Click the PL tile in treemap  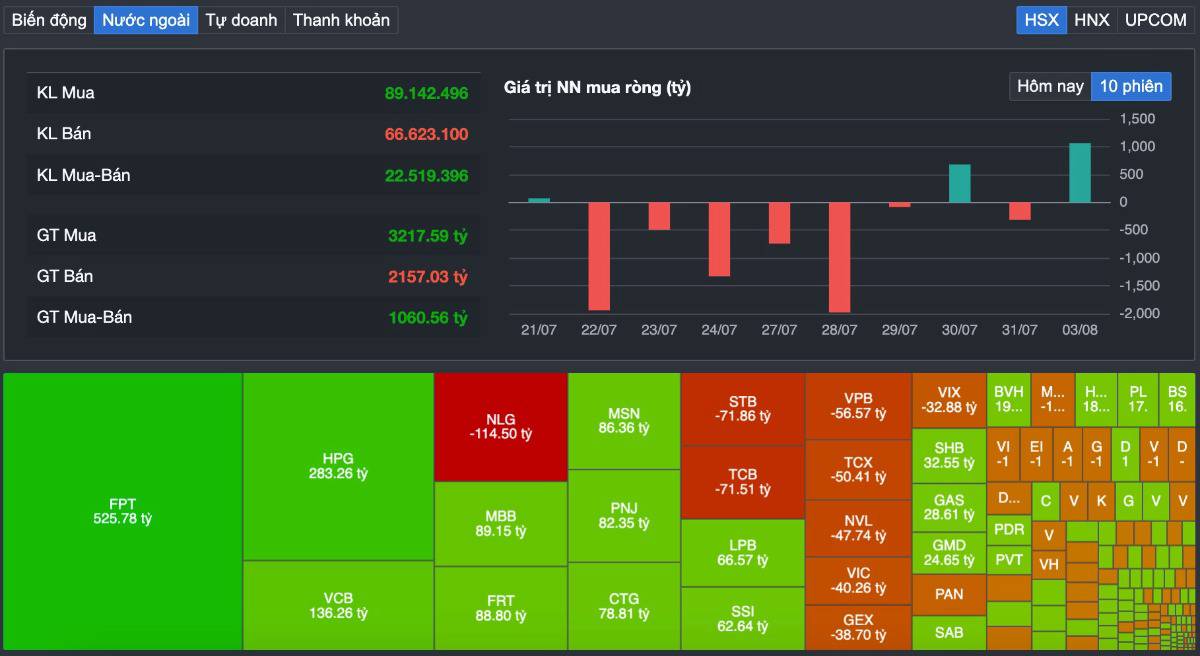click(x=1138, y=399)
